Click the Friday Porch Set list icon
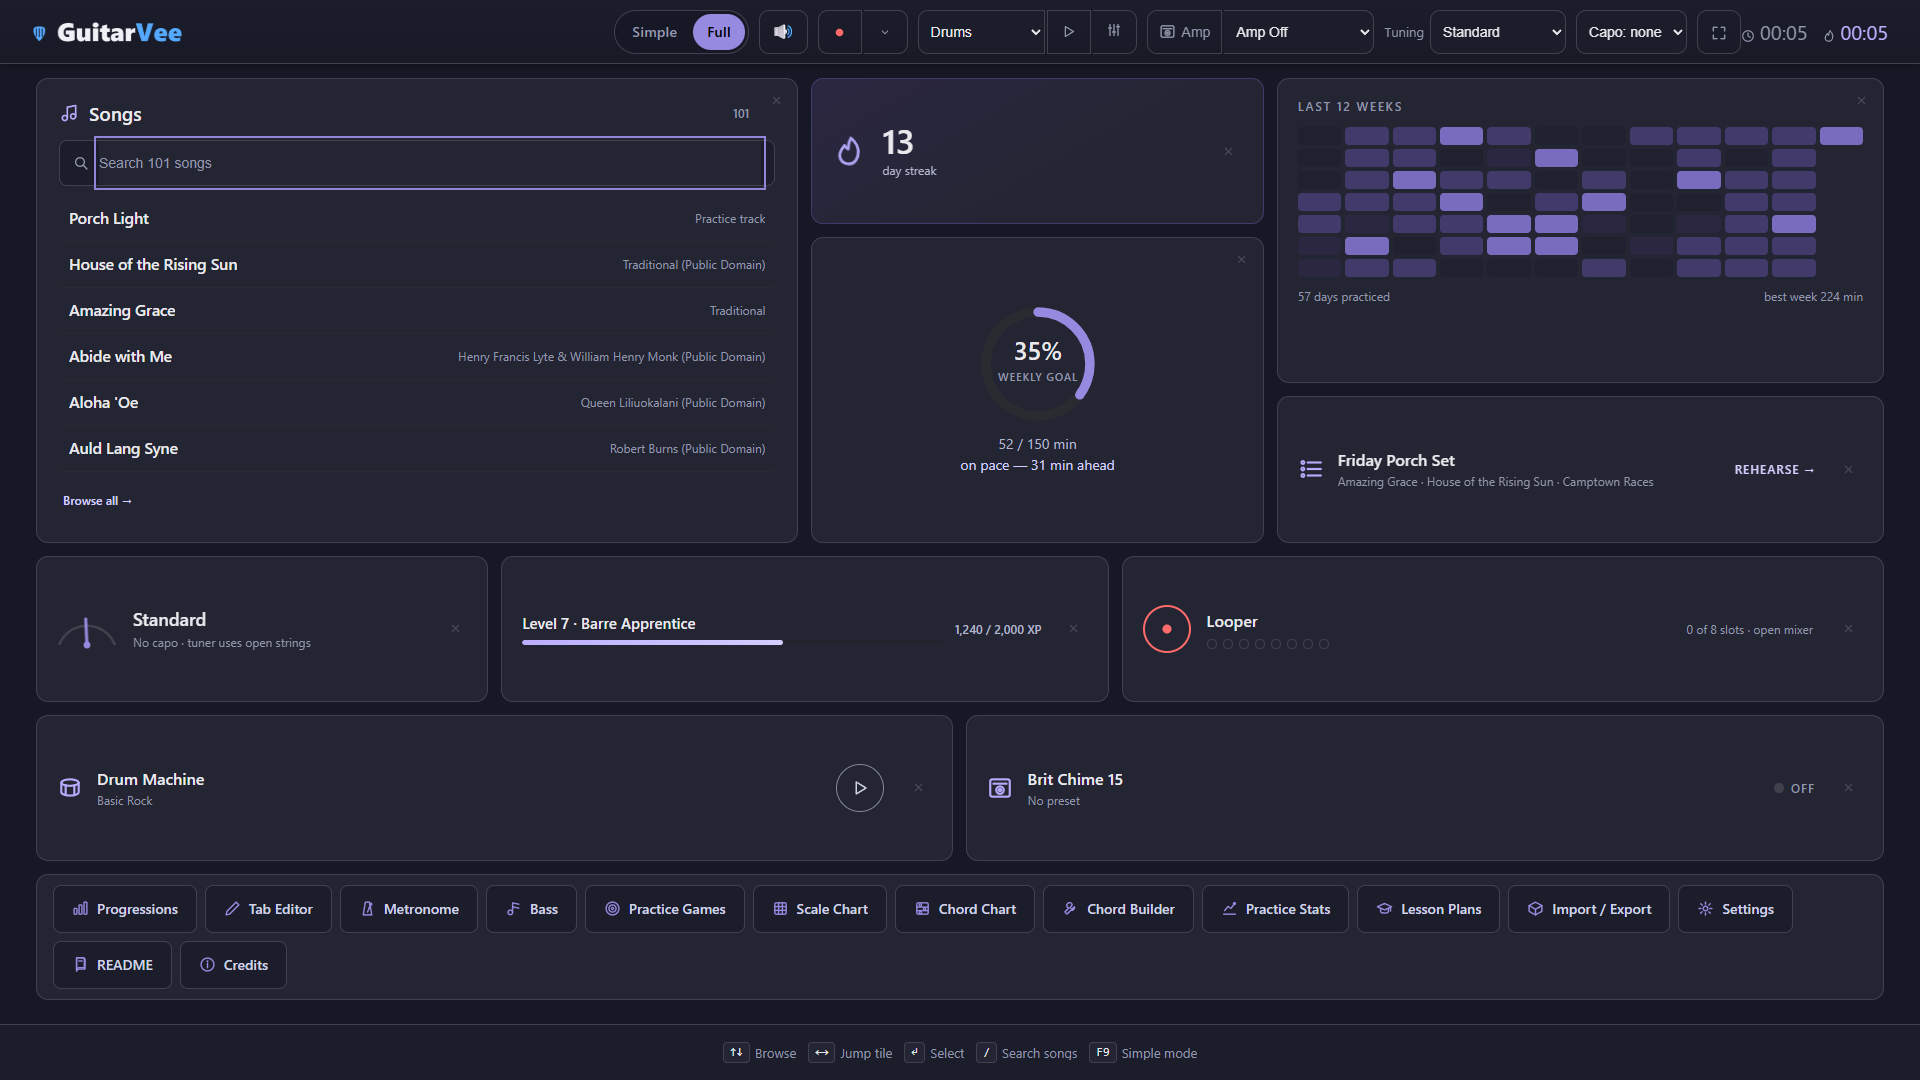The width and height of the screenshot is (1920, 1080). click(1311, 469)
